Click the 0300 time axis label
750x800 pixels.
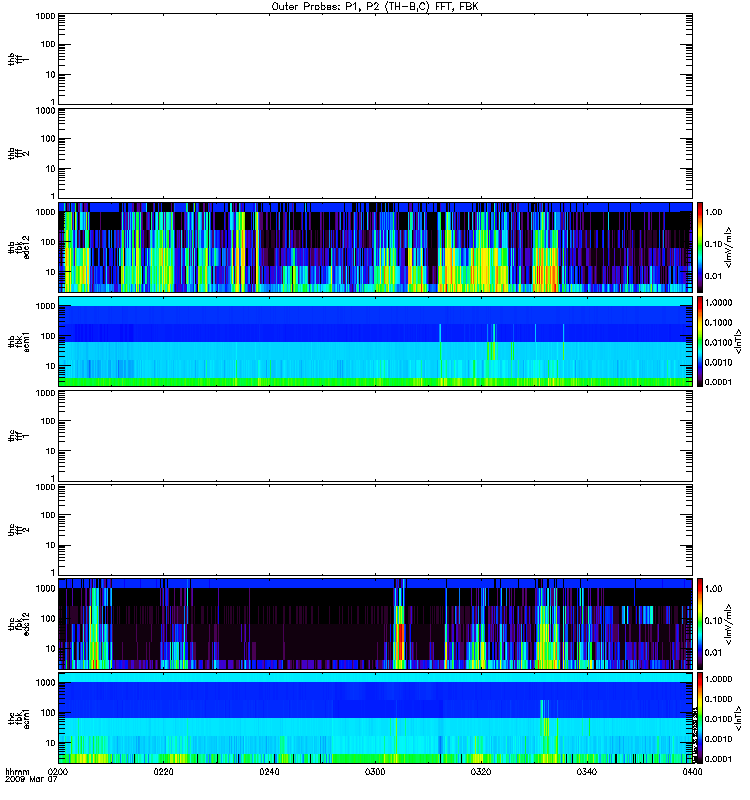coord(375,772)
